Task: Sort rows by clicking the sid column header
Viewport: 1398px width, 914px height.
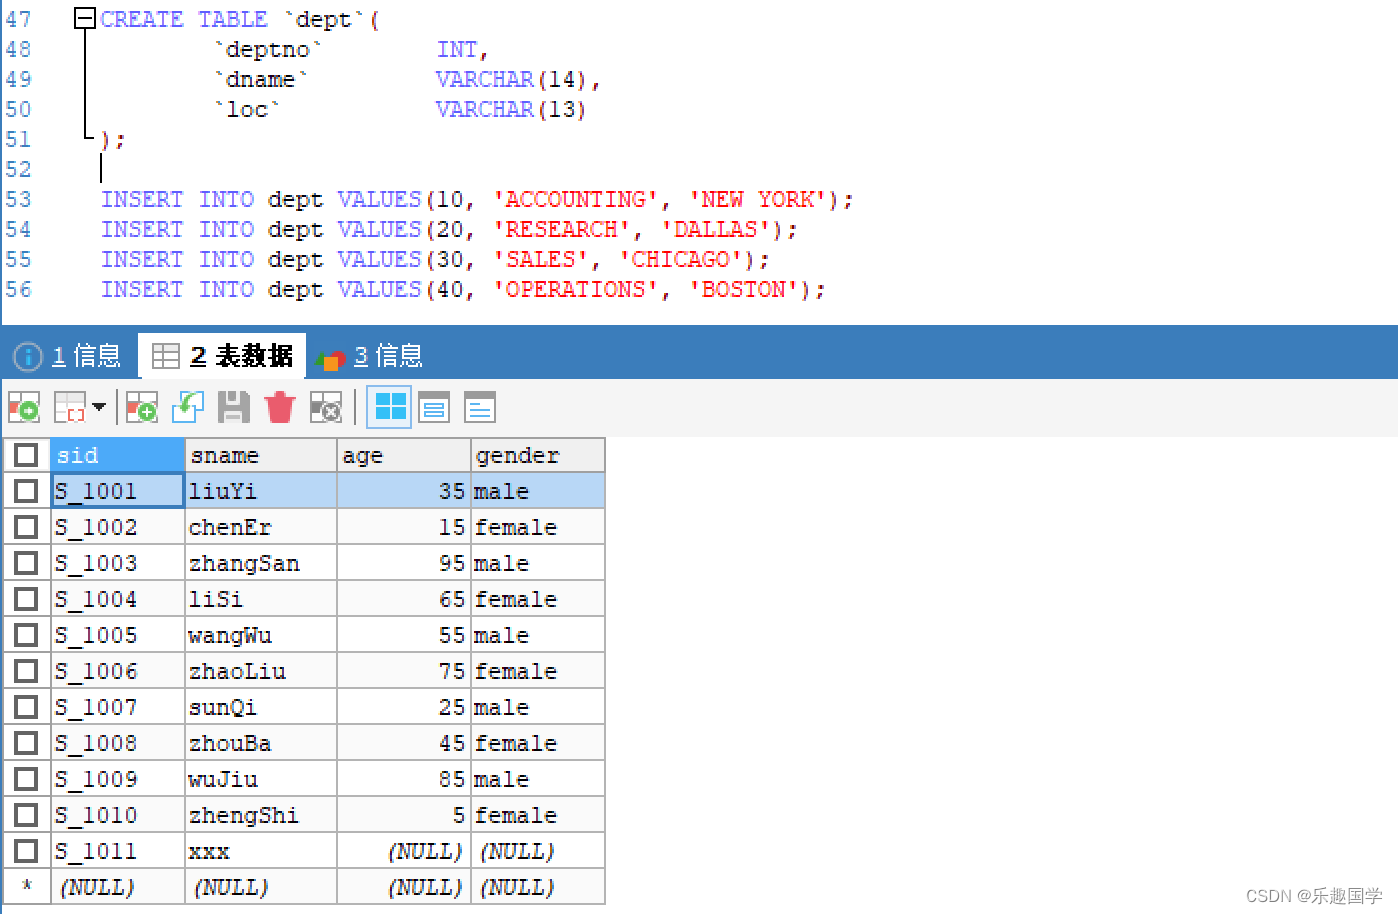Action: pos(117,454)
